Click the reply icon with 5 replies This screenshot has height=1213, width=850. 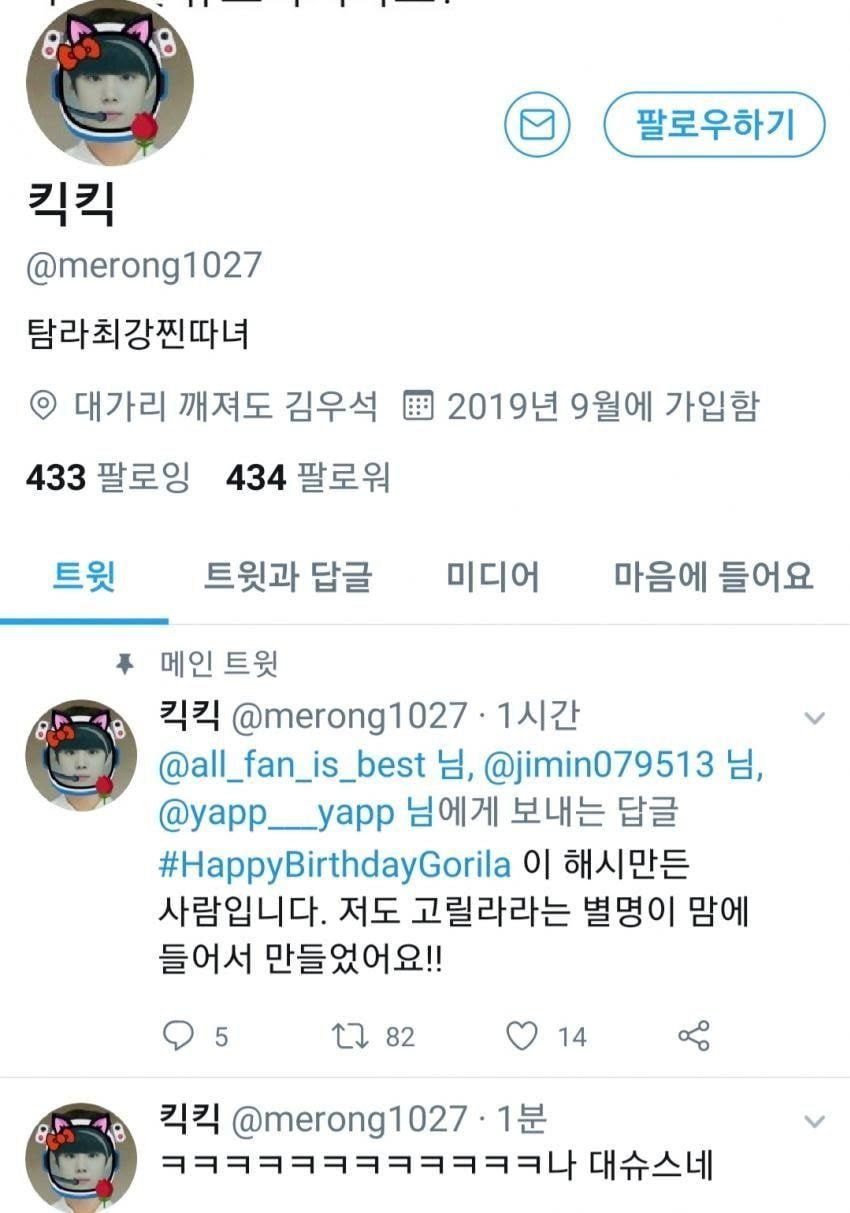[178, 1036]
